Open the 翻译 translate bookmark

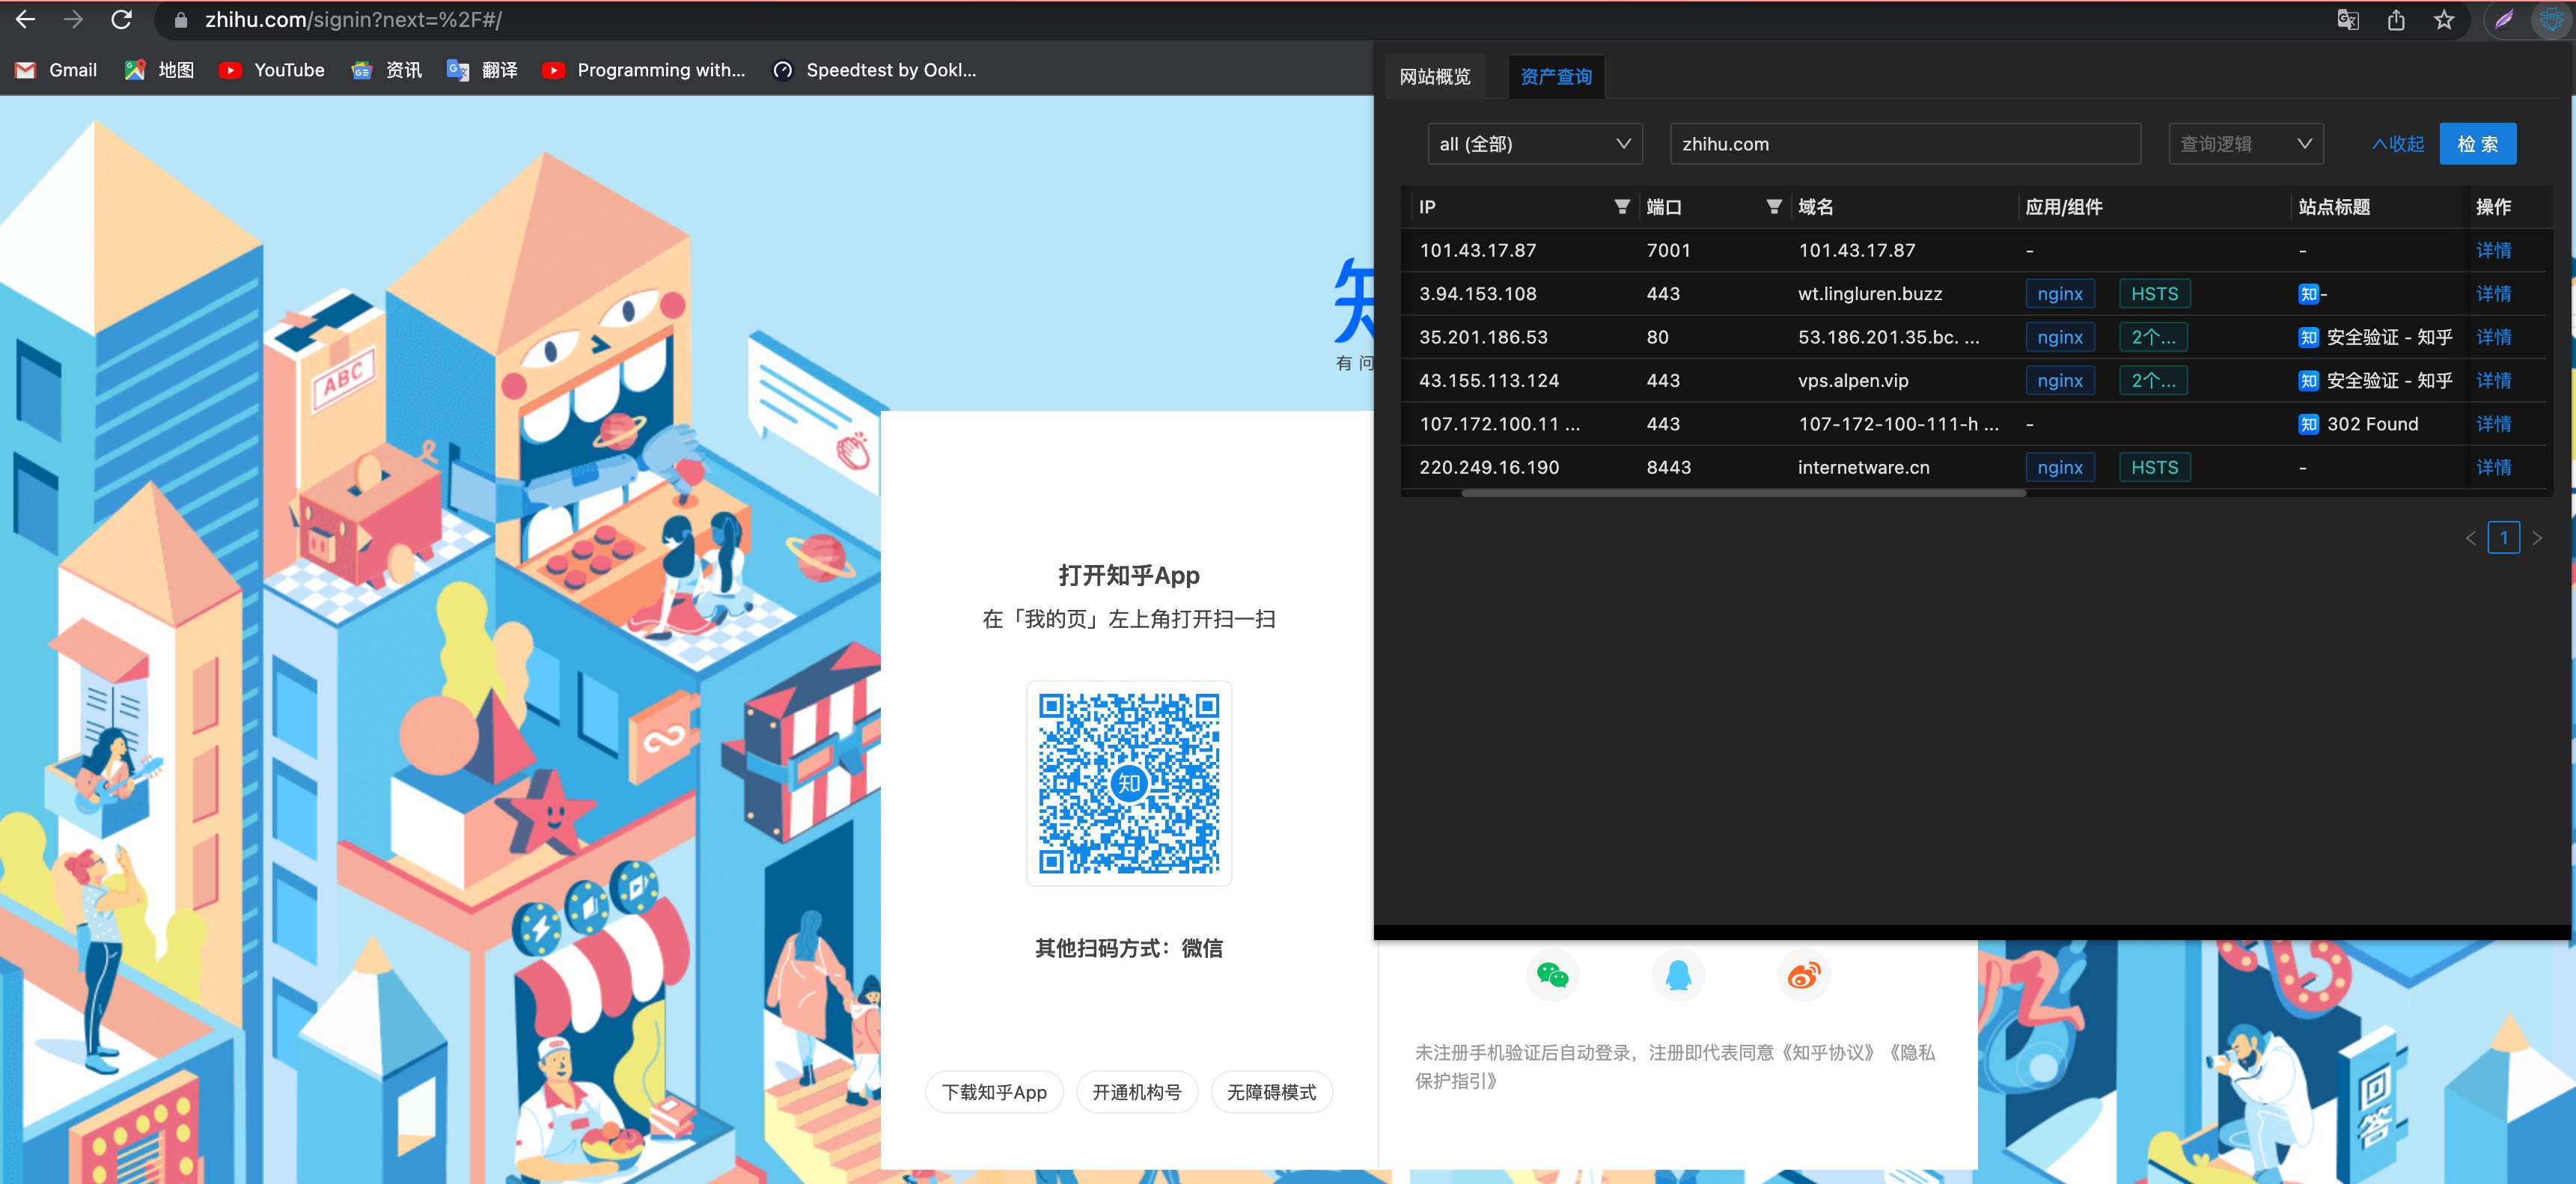pyautogui.click(x=482, y=70)
